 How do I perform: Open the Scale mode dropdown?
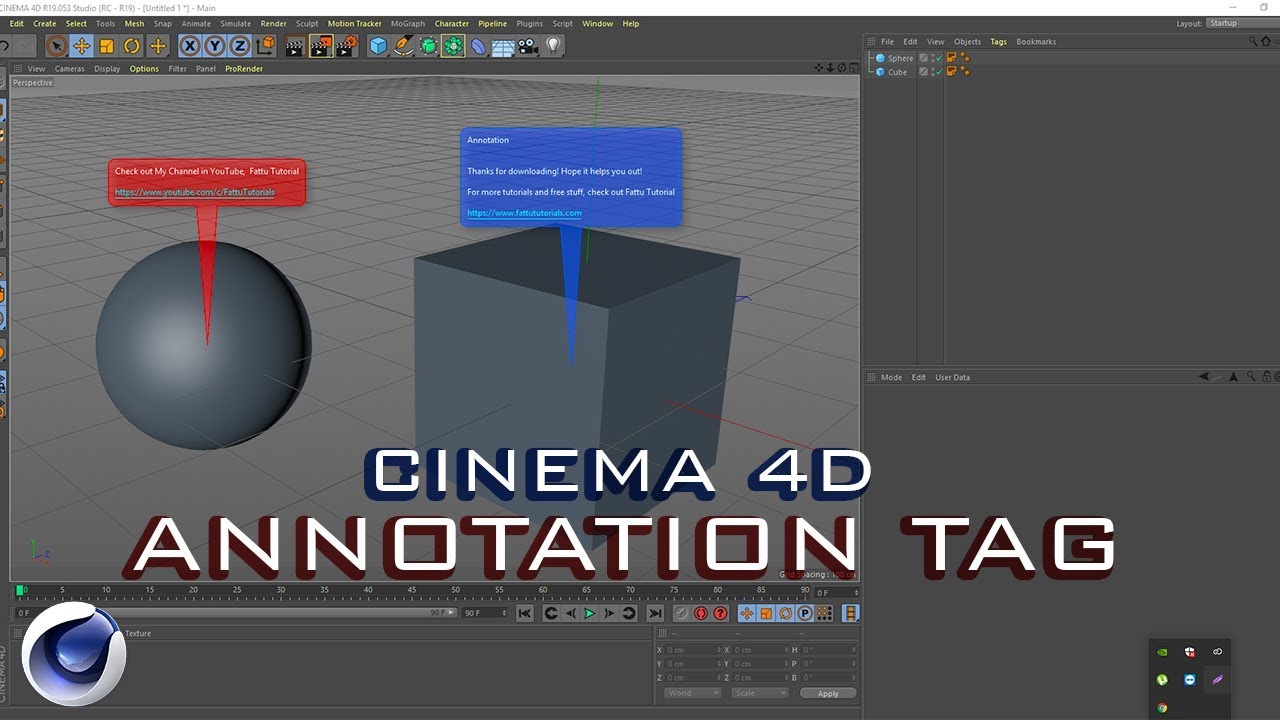[x=759, y=693]
